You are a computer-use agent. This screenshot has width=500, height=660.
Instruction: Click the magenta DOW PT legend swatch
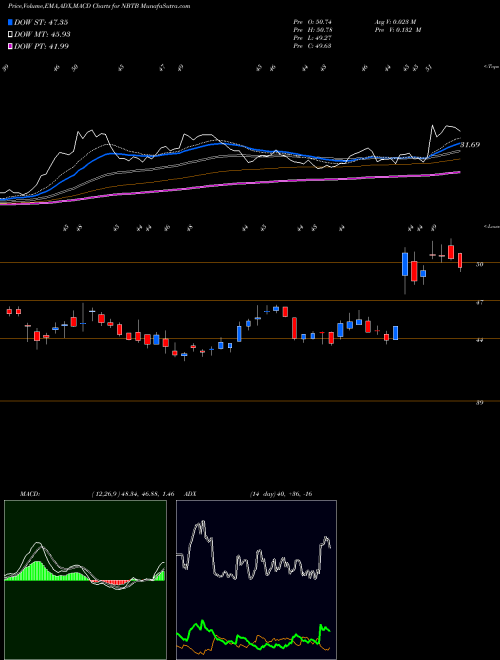tap(11, 46)
